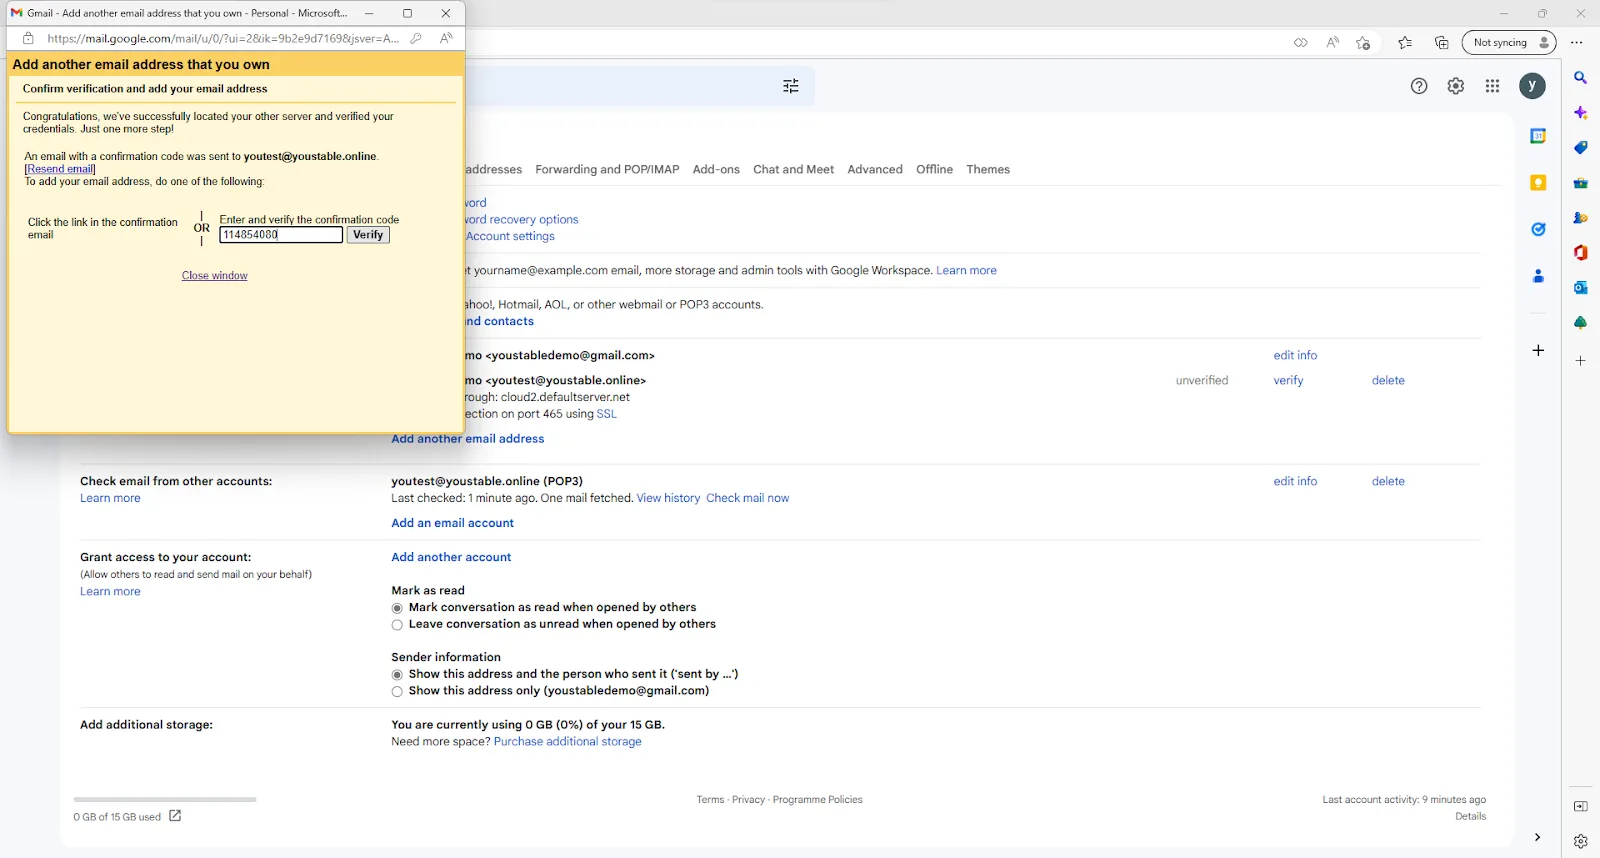This screenshot has height=858, width=1600.
Task: Click popup address bar URL
Action: coord(223,38)
